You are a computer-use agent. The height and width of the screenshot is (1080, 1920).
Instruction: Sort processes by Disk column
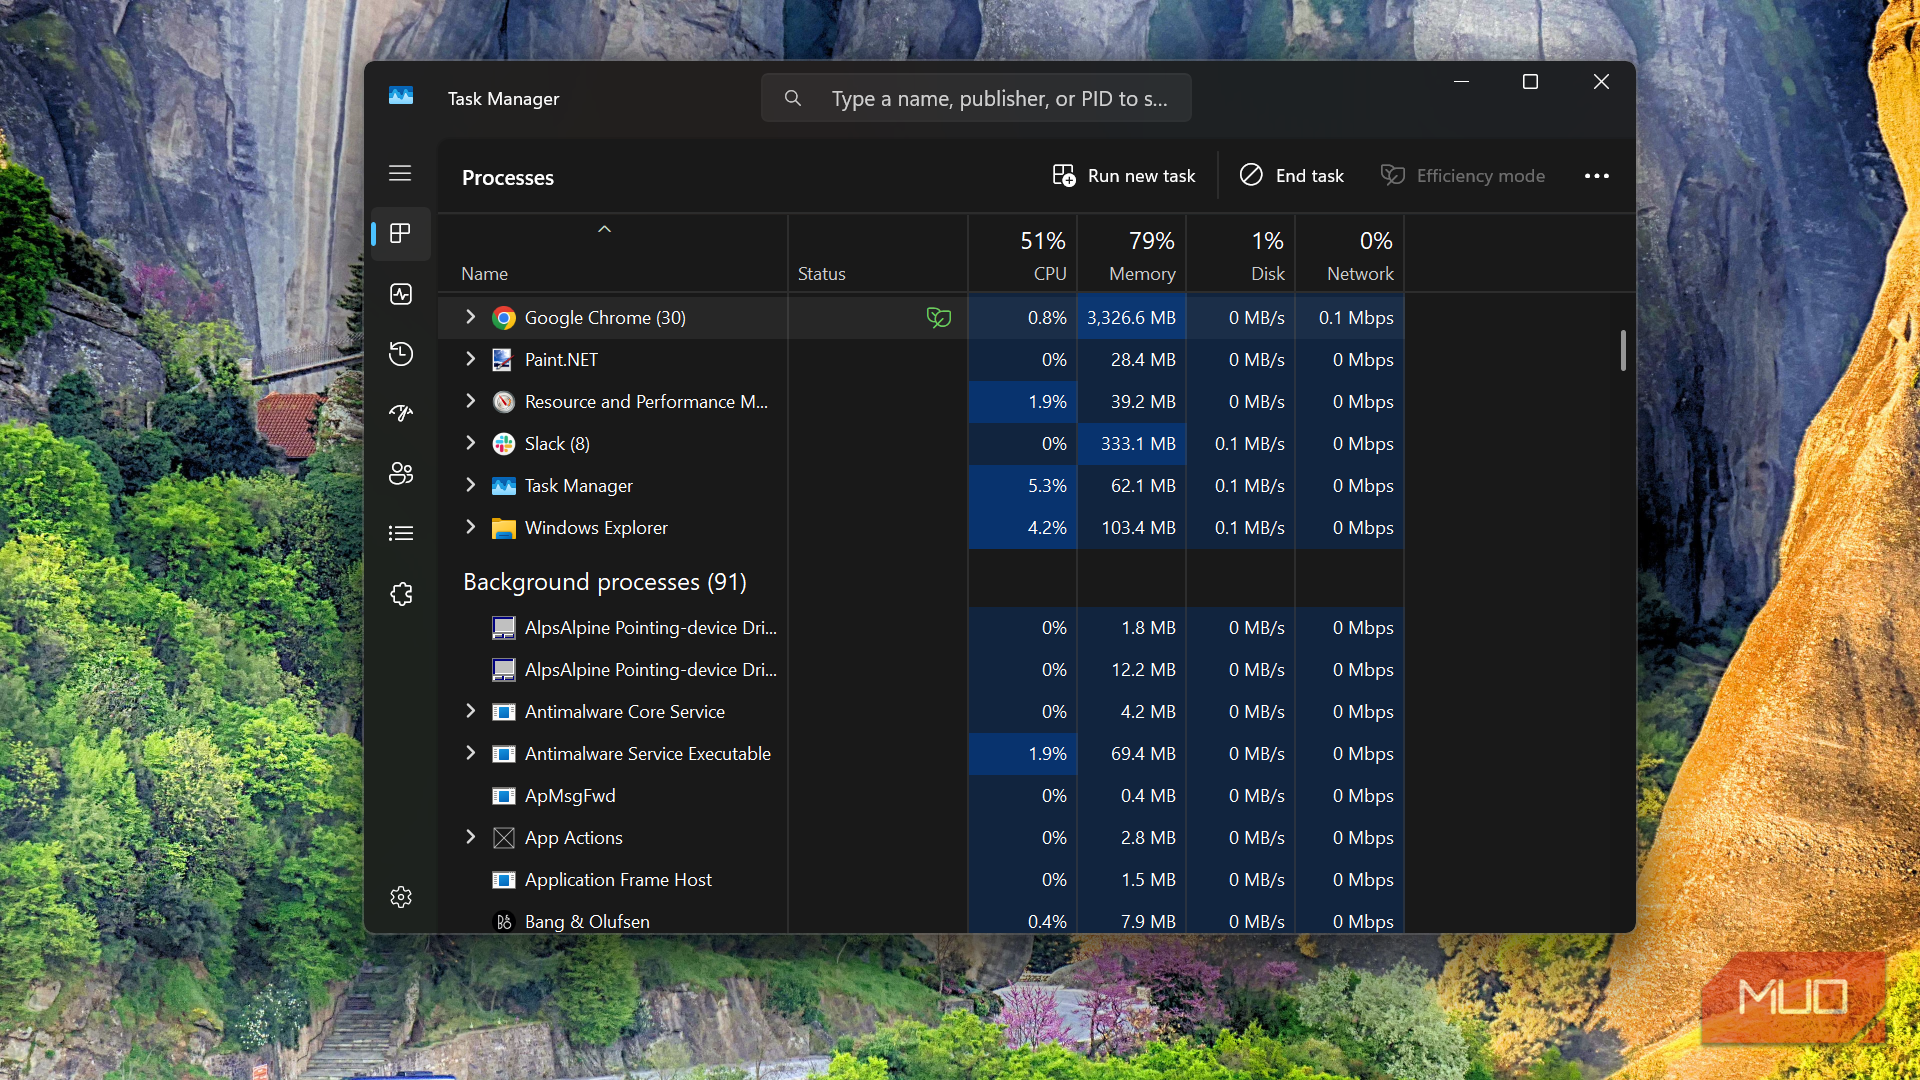pos(1241,254)
